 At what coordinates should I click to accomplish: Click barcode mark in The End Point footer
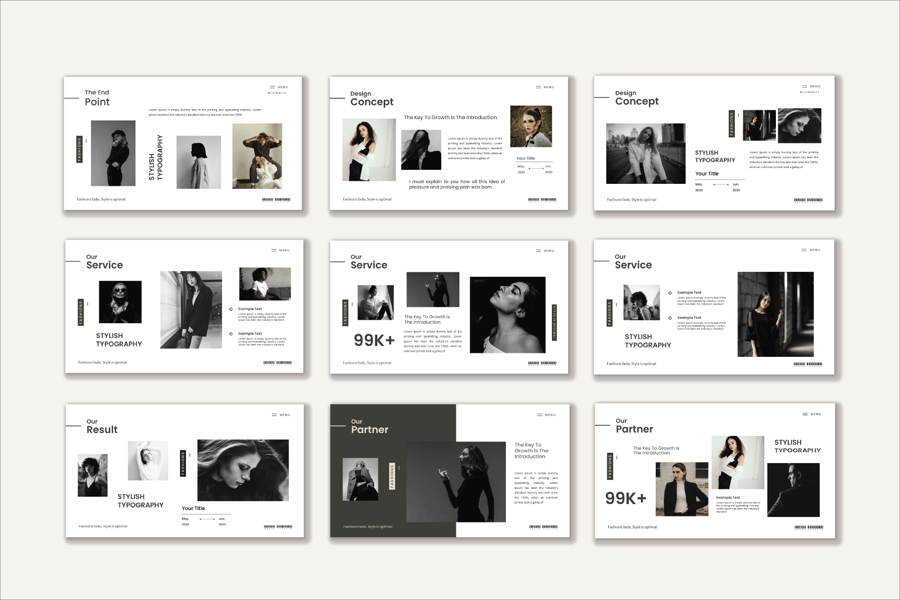tap(276, 199)
